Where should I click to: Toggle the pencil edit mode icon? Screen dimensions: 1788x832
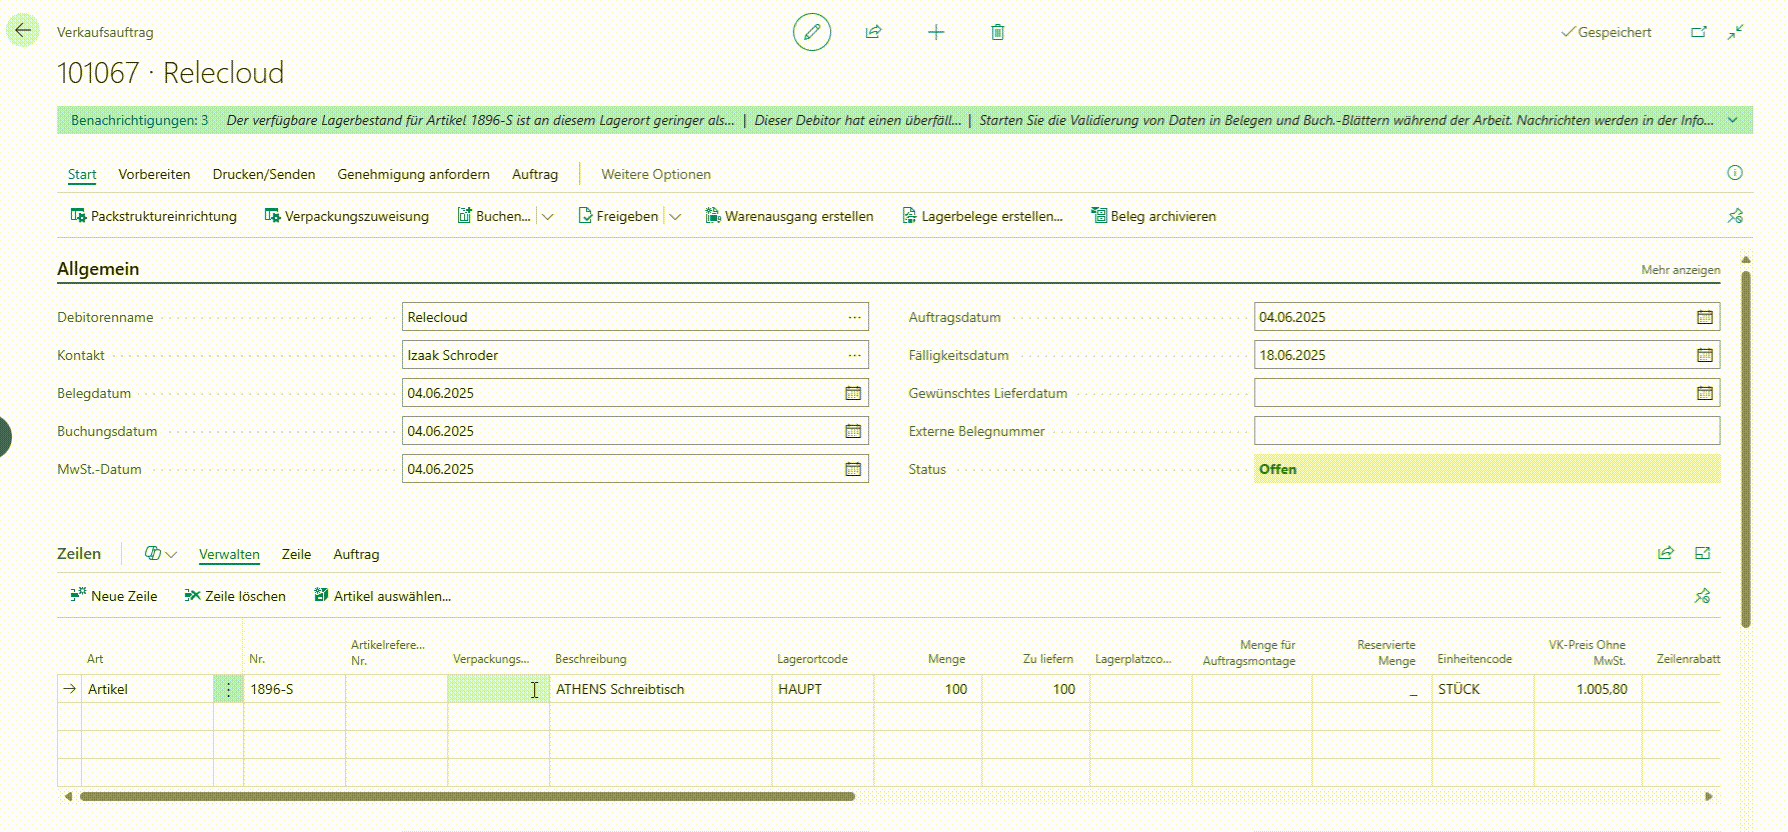812,32
